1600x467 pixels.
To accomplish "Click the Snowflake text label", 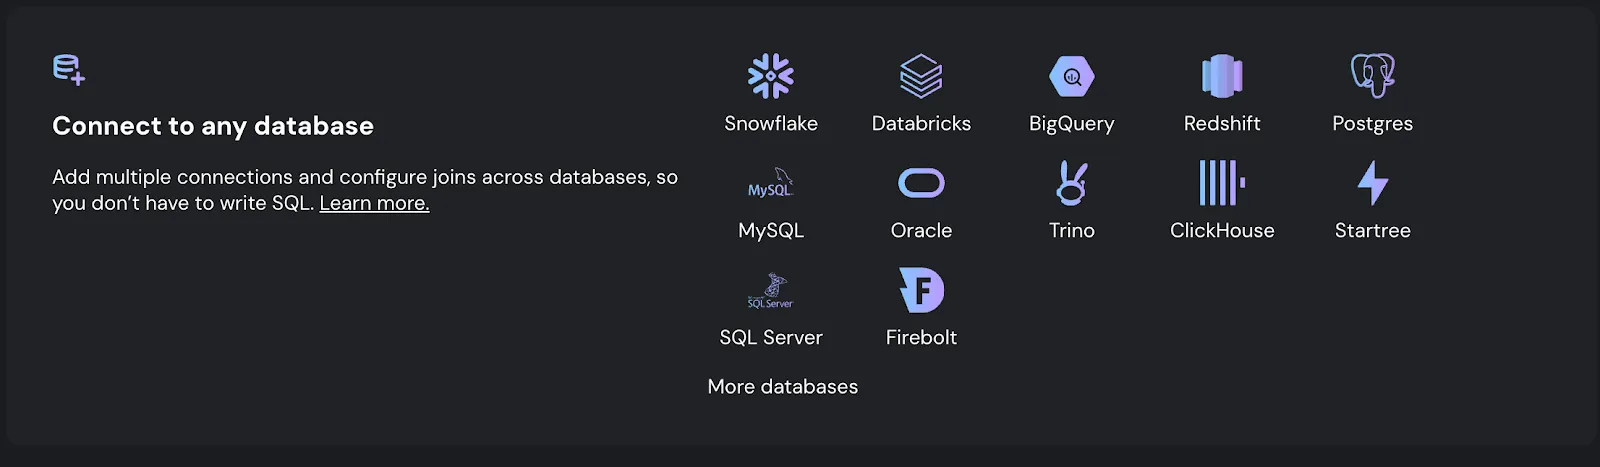I will tap(771, 123).
